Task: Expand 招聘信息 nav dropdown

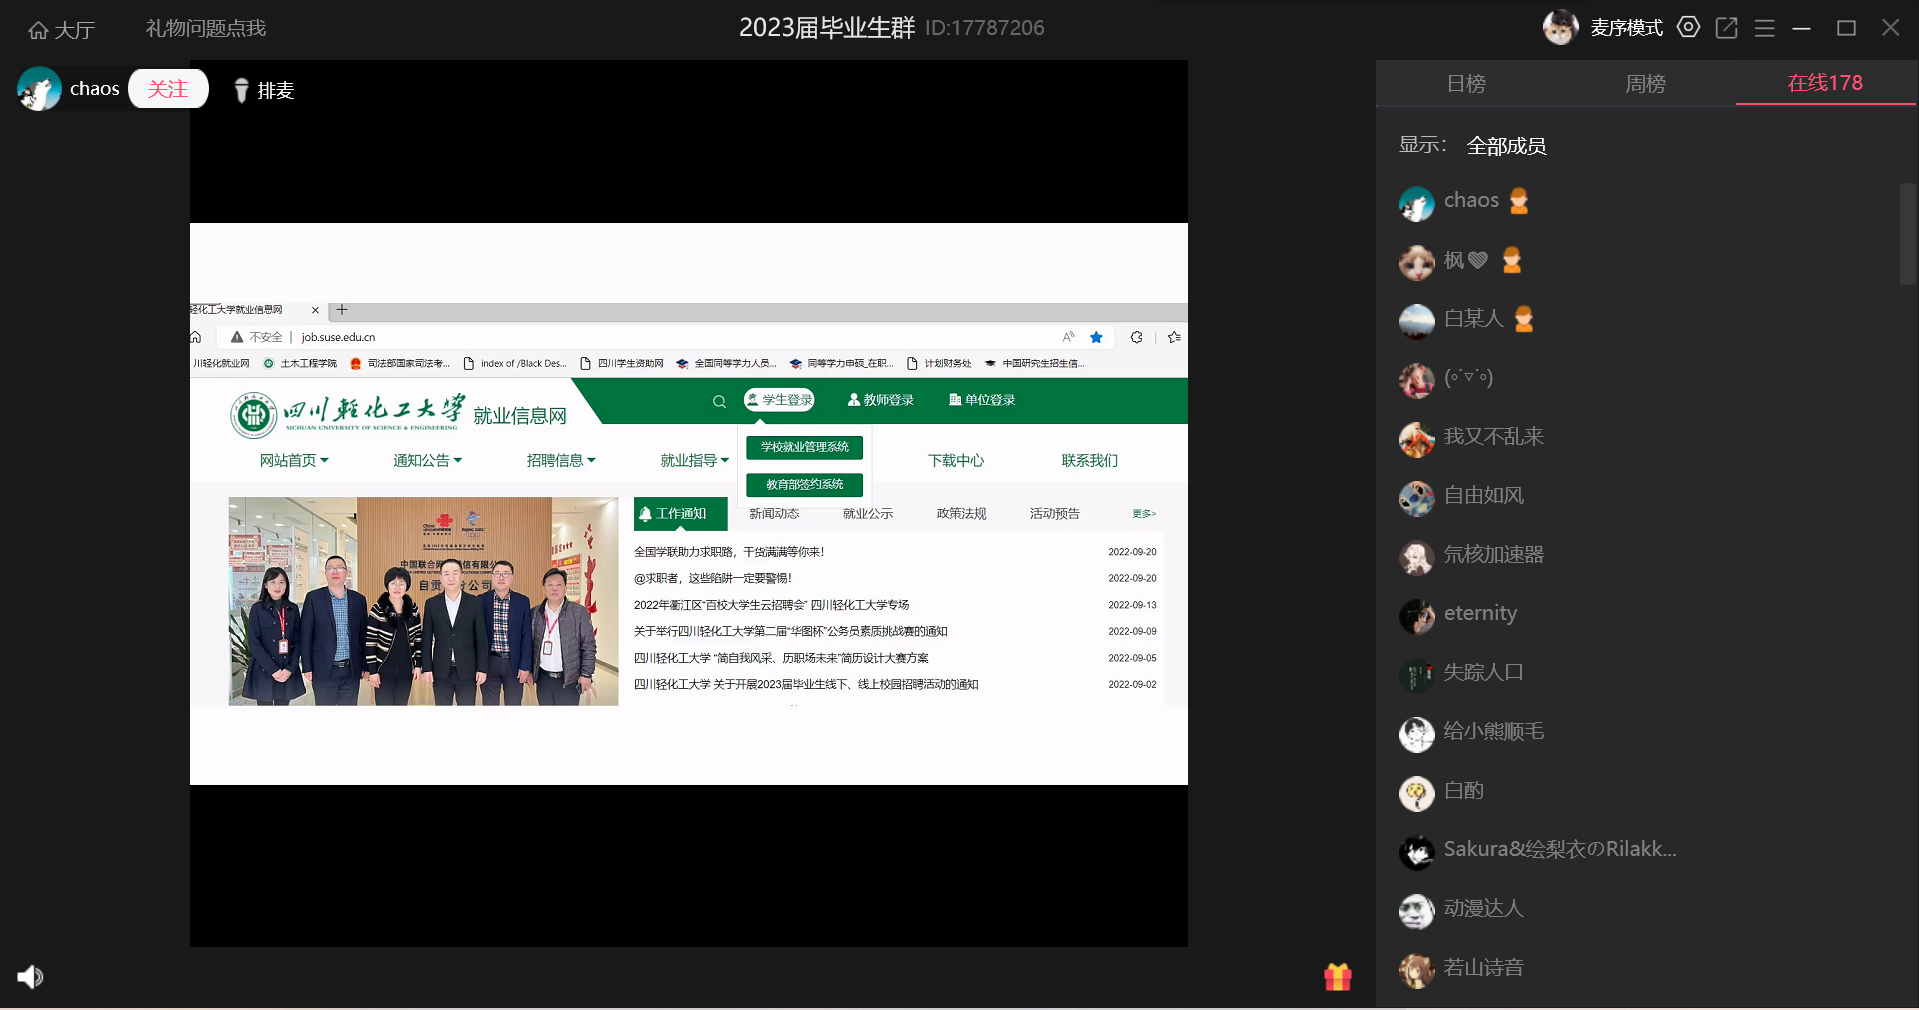Action: click(x=561, y=460)
